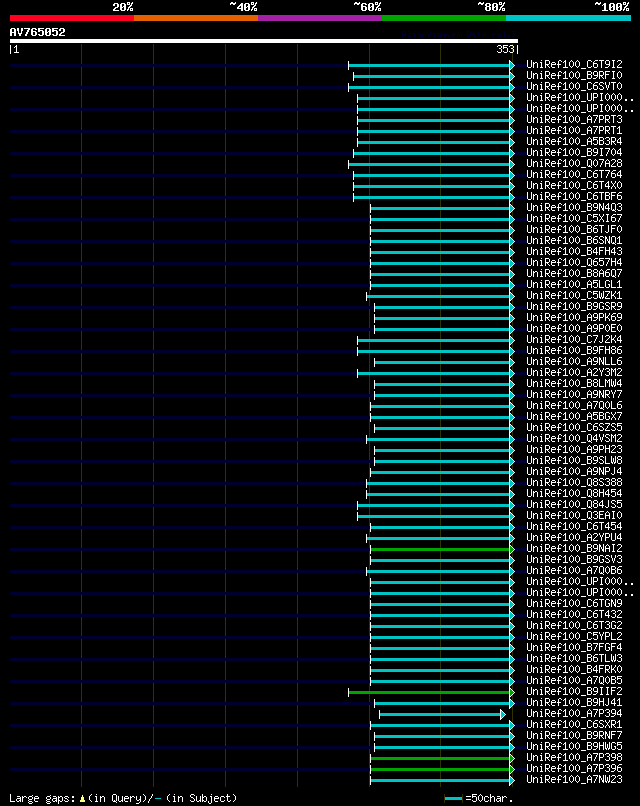Select the UniRef100_Q07A28 label
Viewport: 640px width, 806px height.
tap(574, 163)
